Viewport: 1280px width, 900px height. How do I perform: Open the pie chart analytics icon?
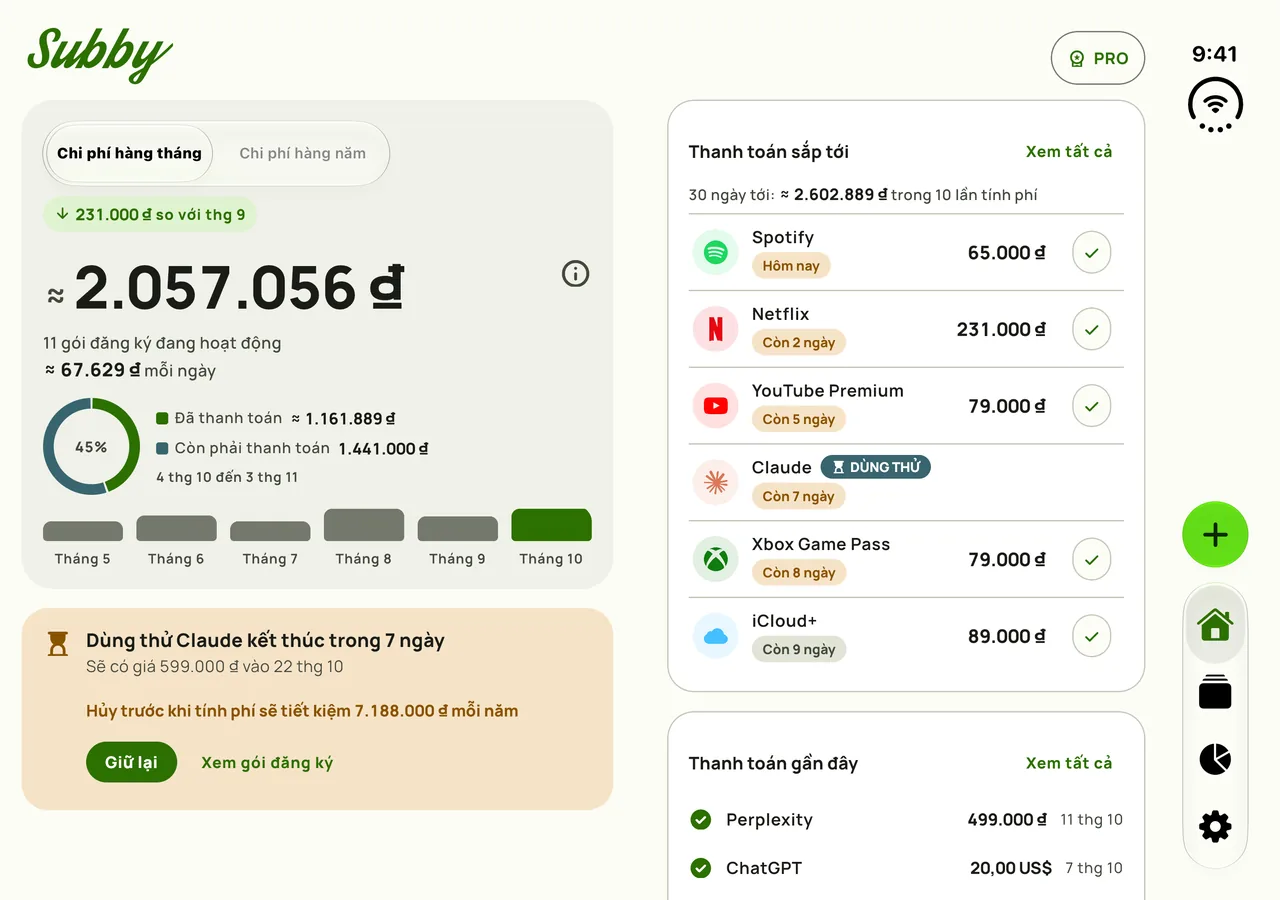tap(1215, 759)
